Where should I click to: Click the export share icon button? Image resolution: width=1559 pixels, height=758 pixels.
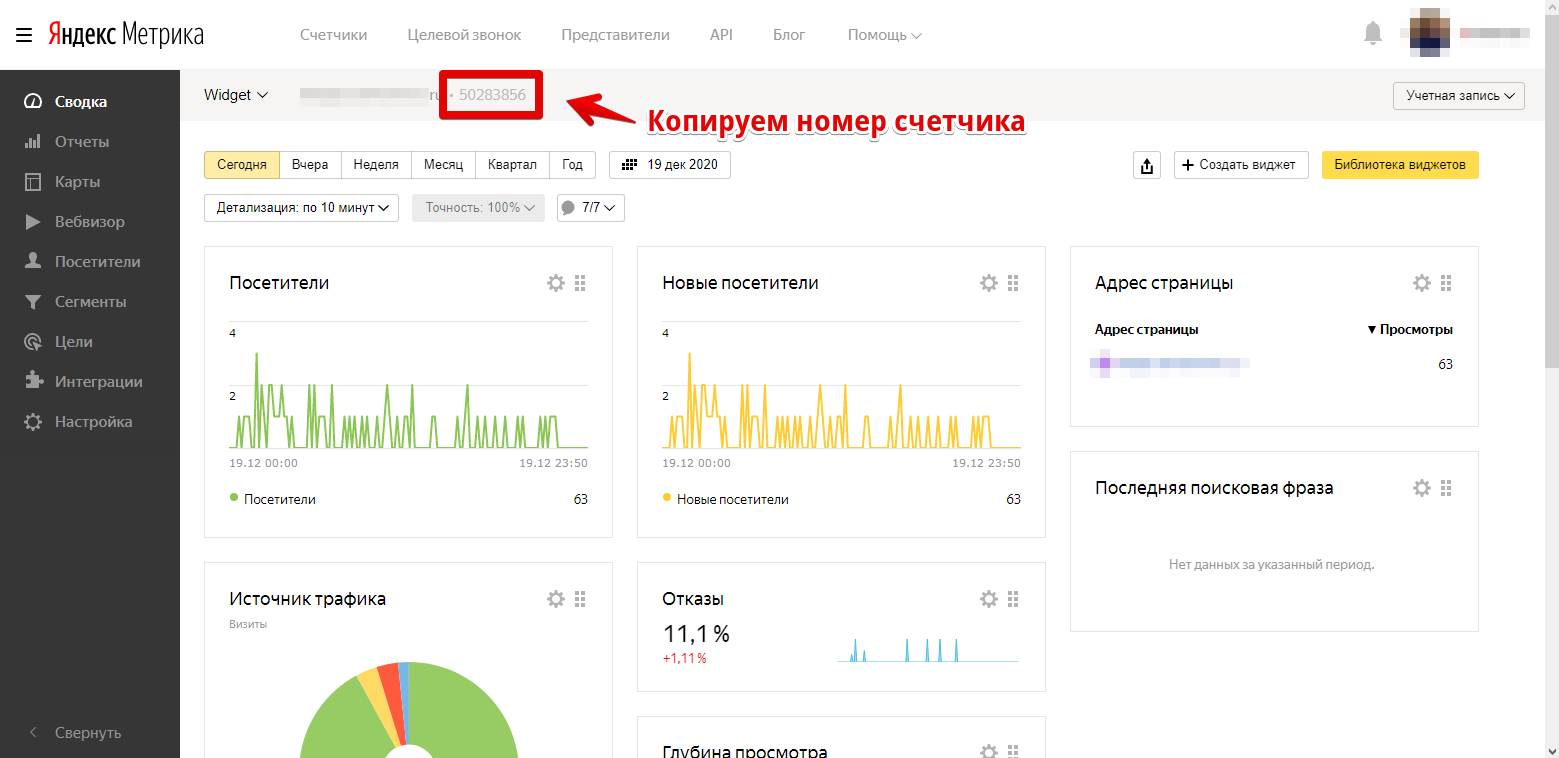point(1147,165)
